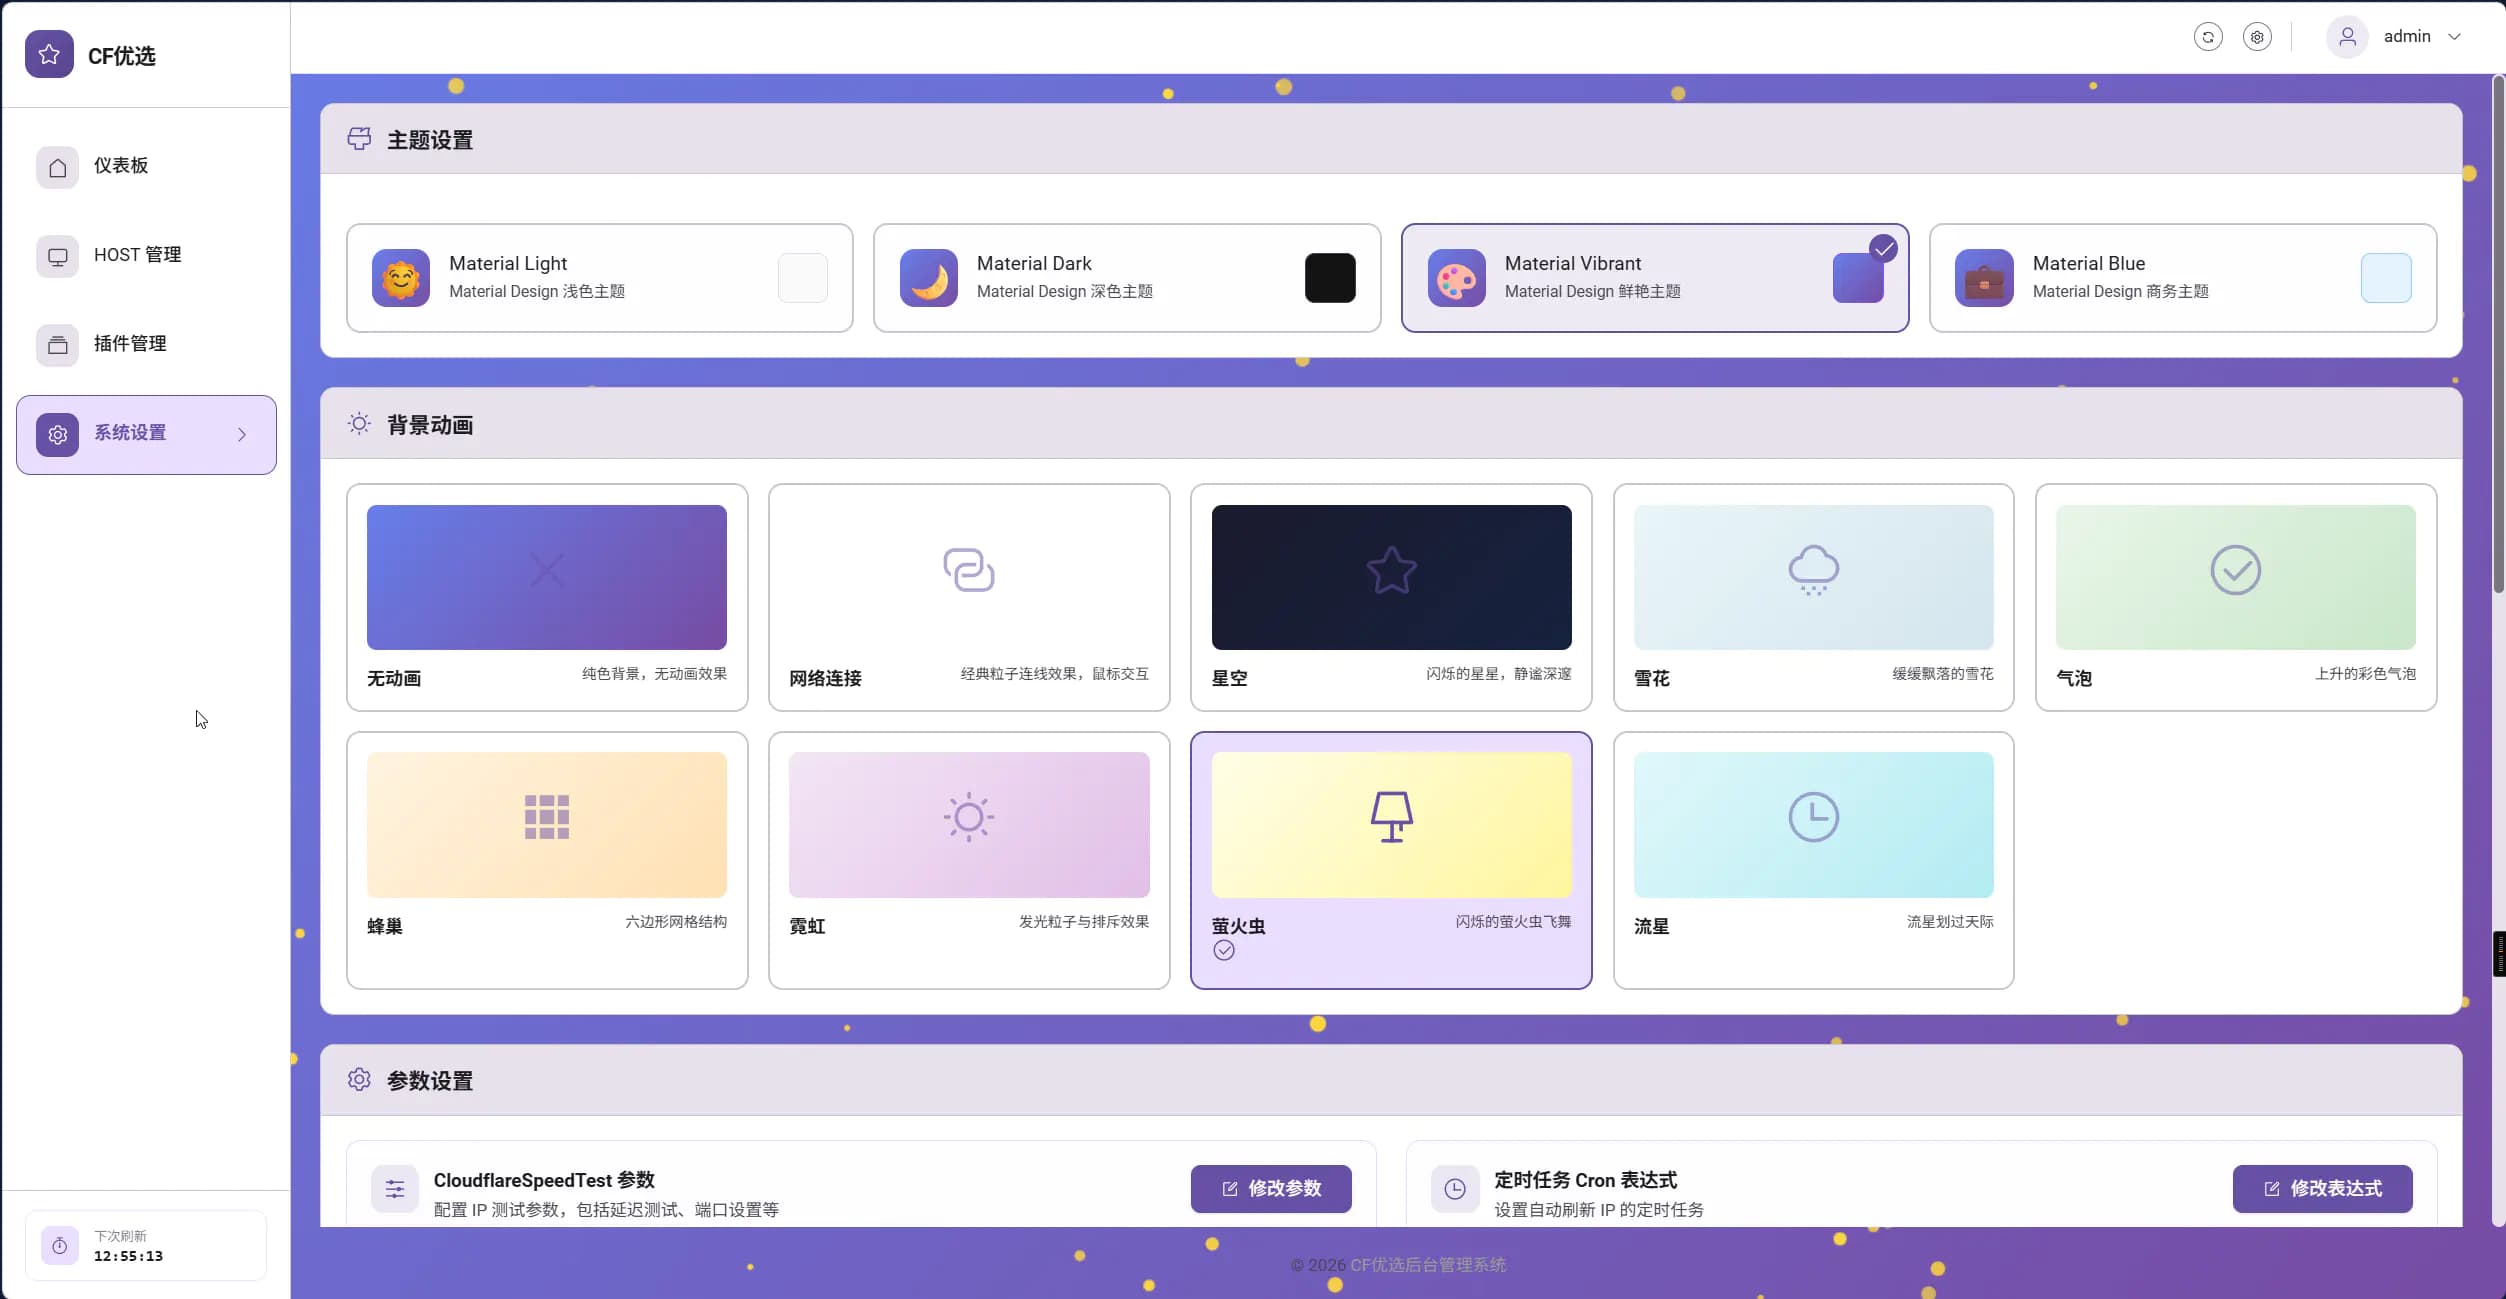This screenshot has height=1299, width=2506.
Task: Click the black Material Dark color swatch
Action: pos(1330,278)
